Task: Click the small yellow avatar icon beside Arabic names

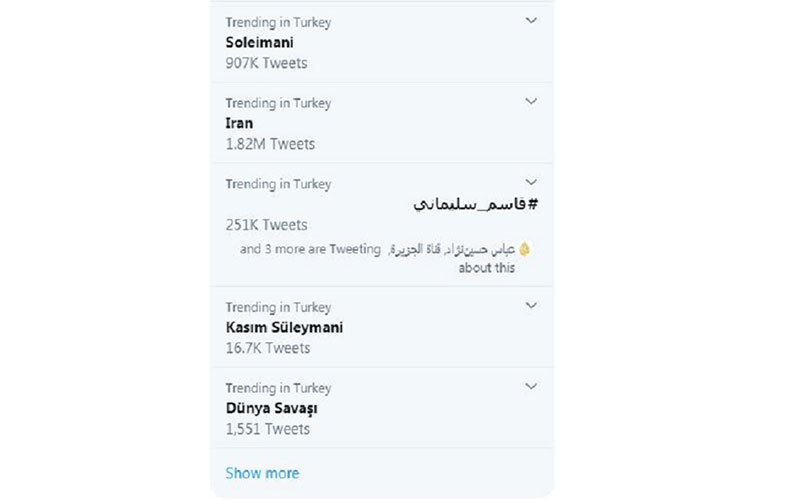Action: tap(524, 249)
